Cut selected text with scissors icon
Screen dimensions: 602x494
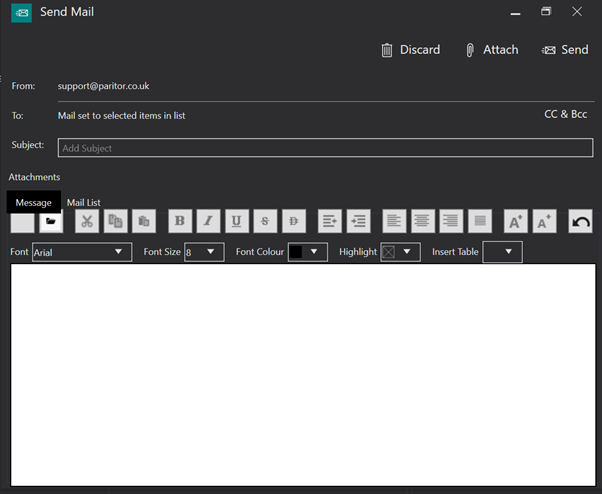tap(87, 221)
